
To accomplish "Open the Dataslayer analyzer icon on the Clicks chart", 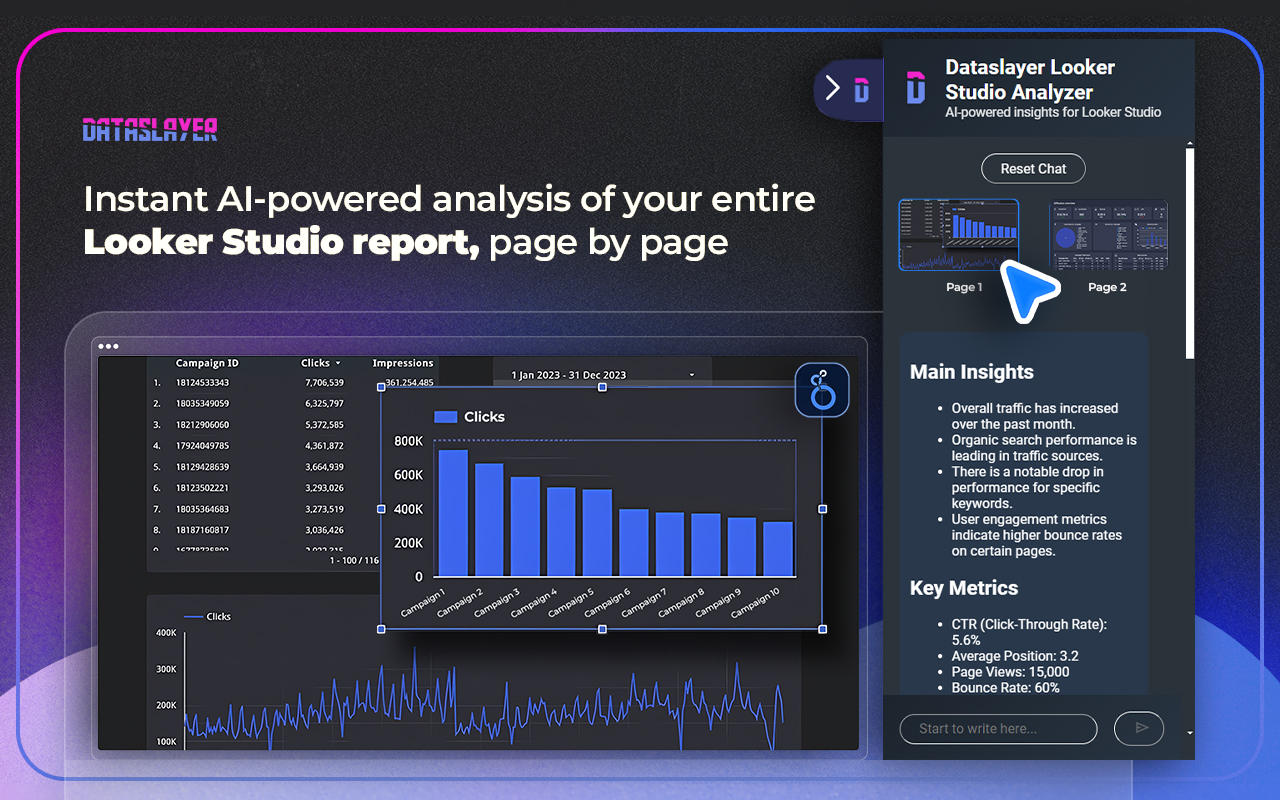I will (821, 389).
